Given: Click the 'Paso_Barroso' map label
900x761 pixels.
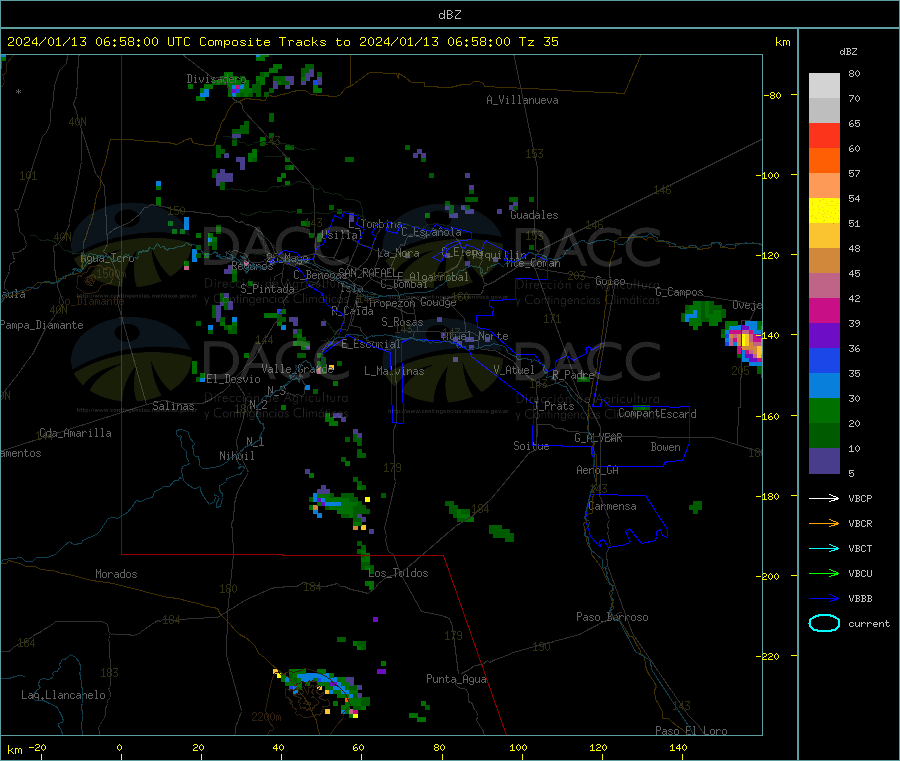Looking at the screenshot, I should 612,617.
